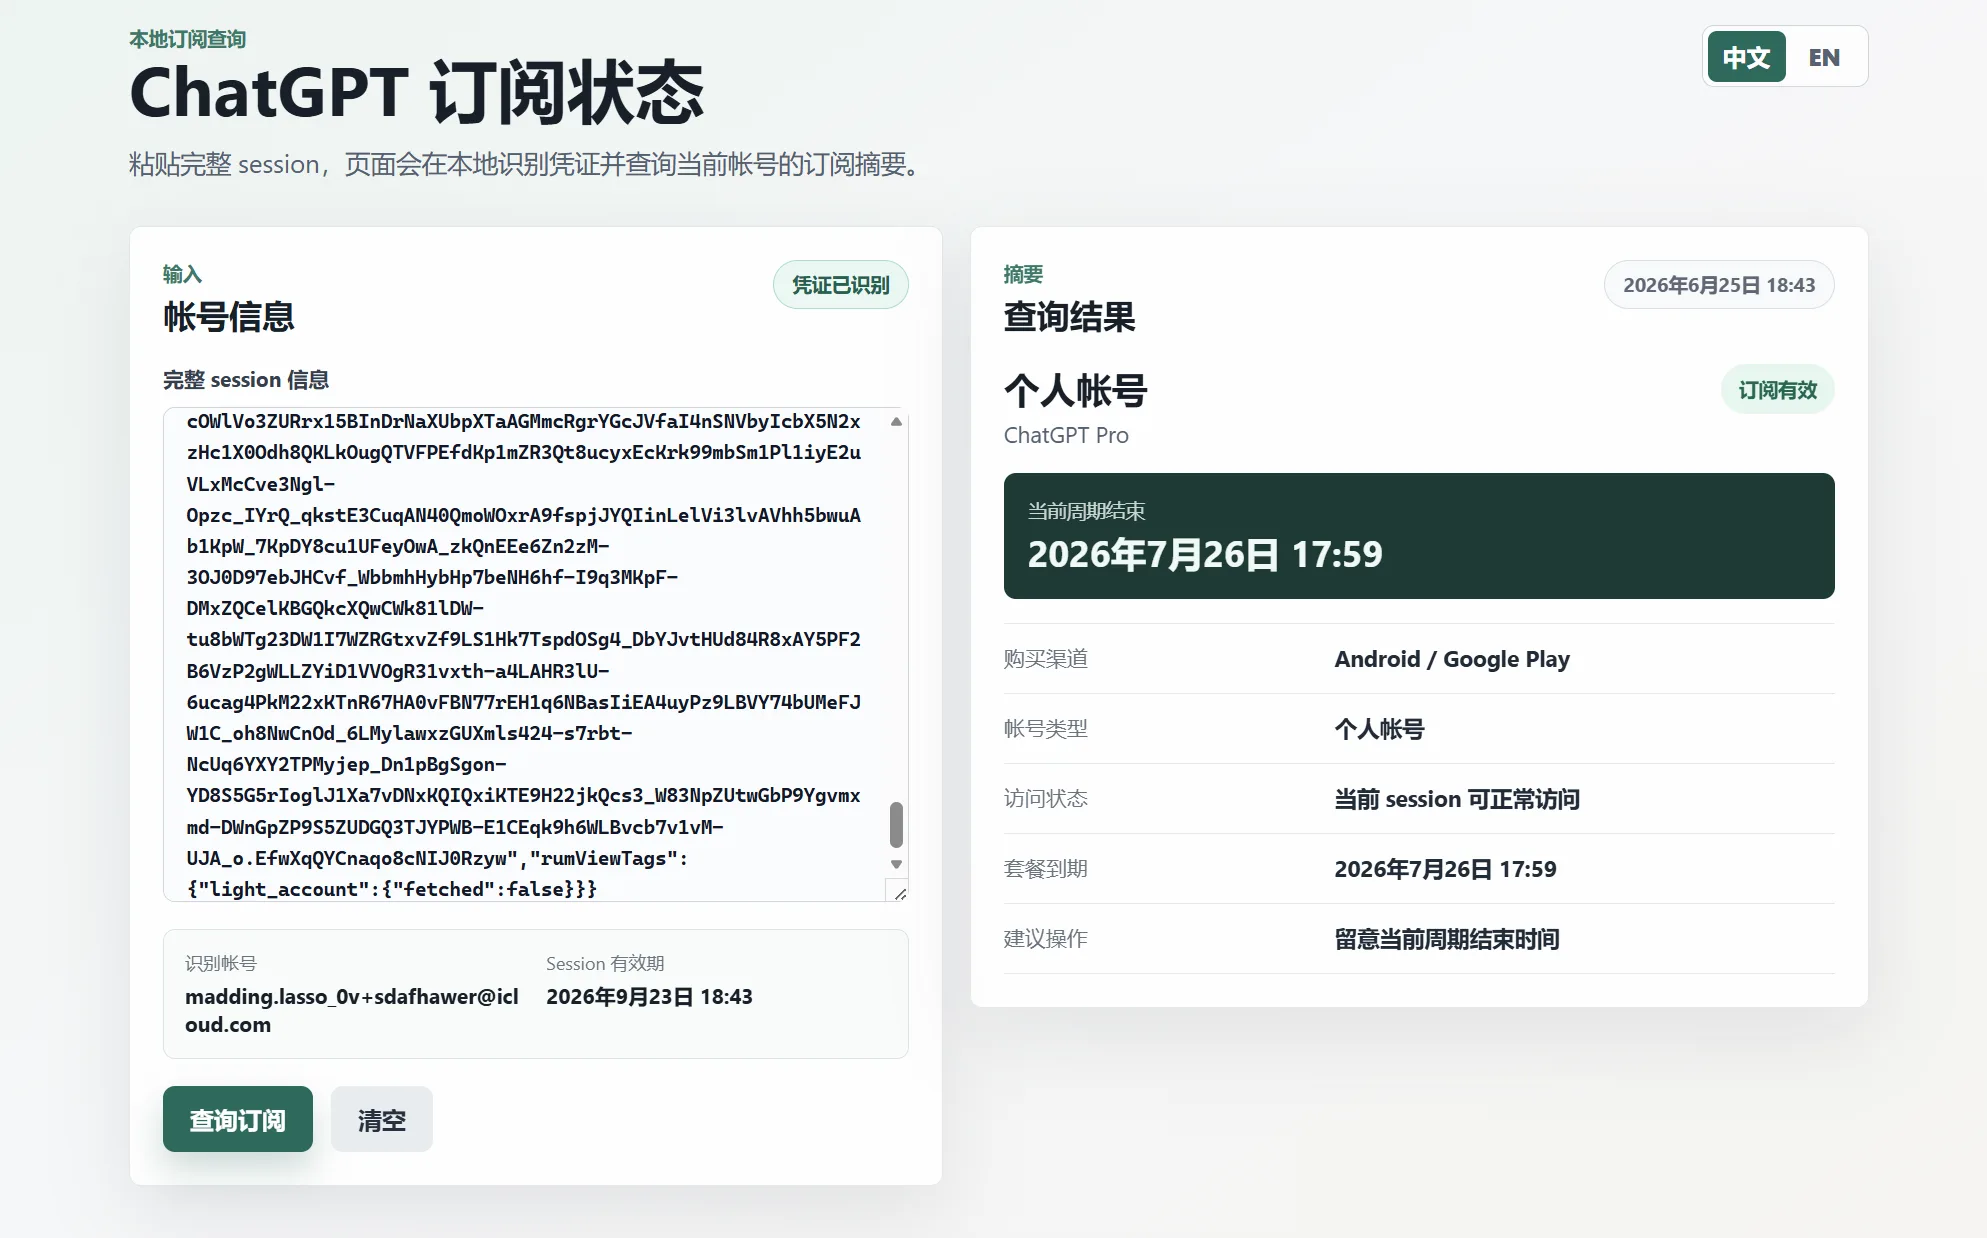This screenshot has width=1987, height=1238.
Task: Click the 2026年6月25日 18:43 timestamp badge
Action: click(x=1719, y=285)
